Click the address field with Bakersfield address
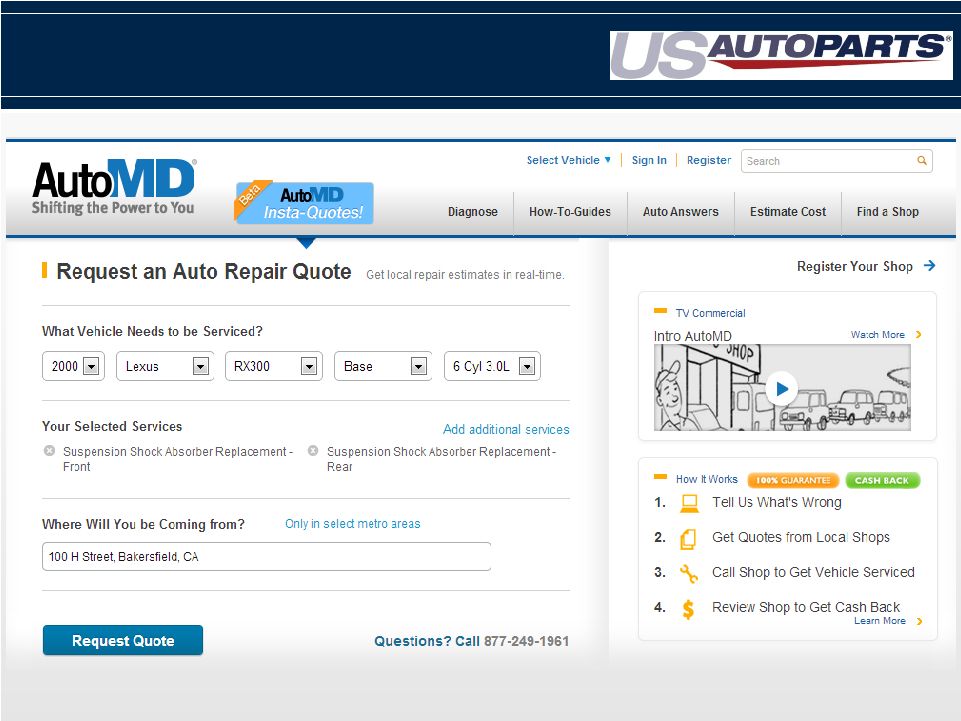 click(266, 557)
